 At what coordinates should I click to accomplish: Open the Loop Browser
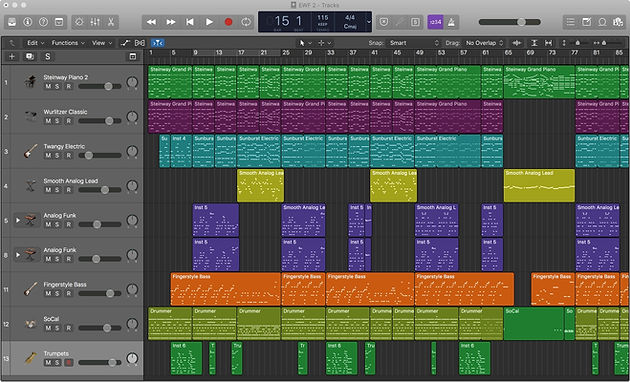(x=602, y=22)
